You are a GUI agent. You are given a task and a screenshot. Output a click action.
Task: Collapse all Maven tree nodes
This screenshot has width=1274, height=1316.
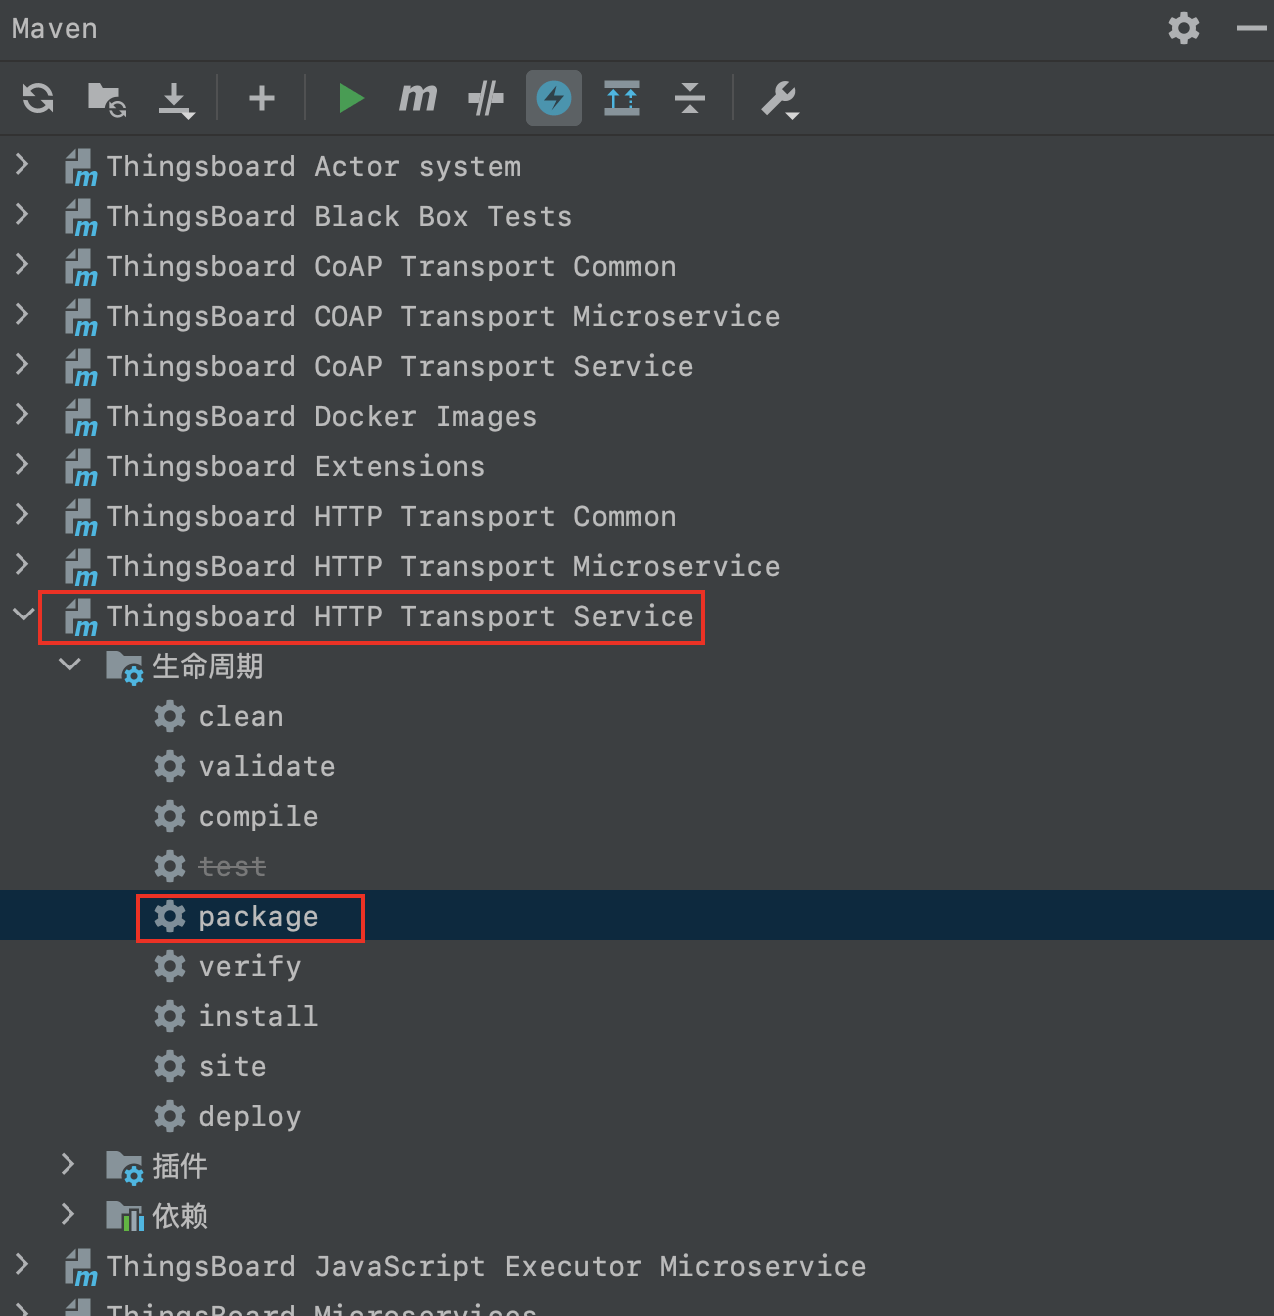pyautogui.click(x=690, y=98)
